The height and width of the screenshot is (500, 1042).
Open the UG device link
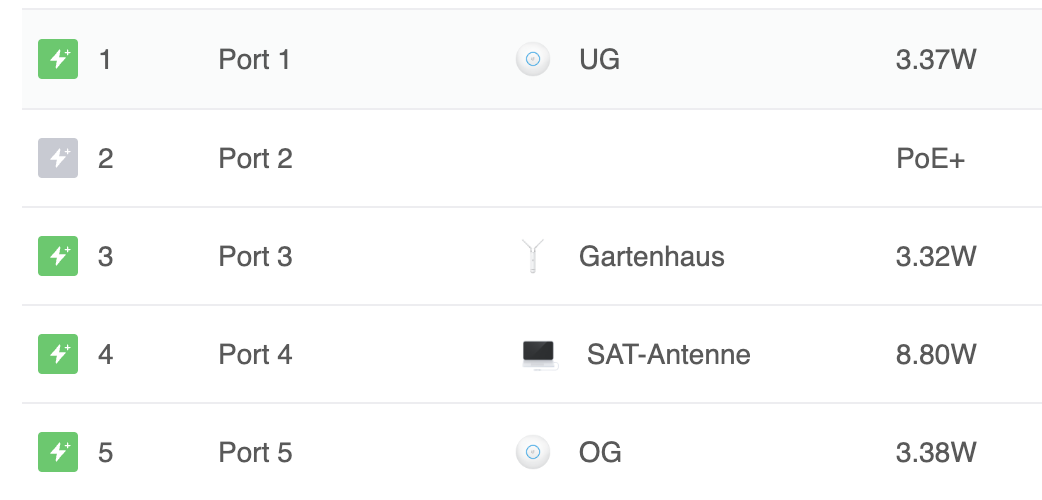click(x=599, y=60)
